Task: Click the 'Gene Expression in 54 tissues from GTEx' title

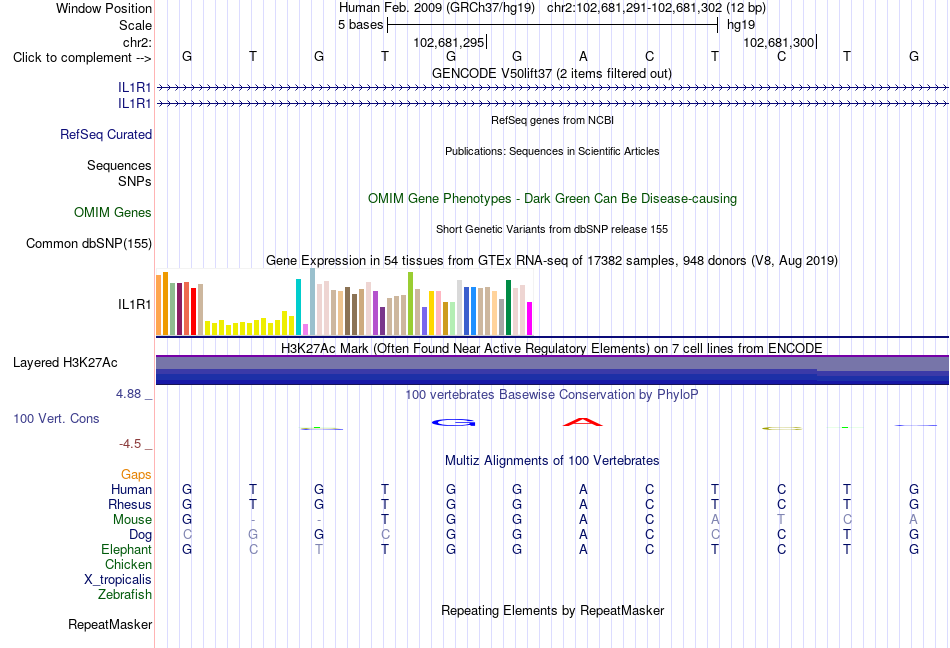Action: [552, 260]
